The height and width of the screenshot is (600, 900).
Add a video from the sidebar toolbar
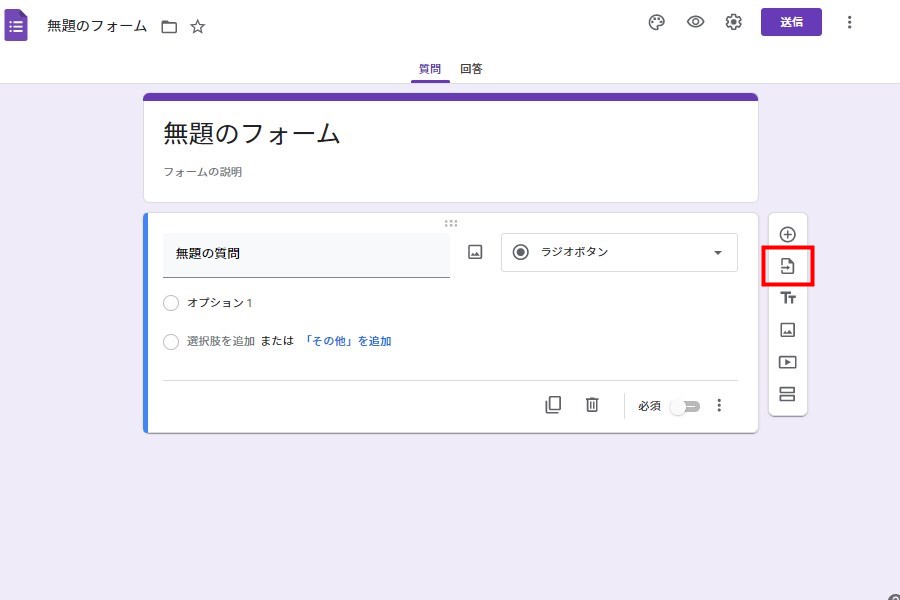[787, 362]
